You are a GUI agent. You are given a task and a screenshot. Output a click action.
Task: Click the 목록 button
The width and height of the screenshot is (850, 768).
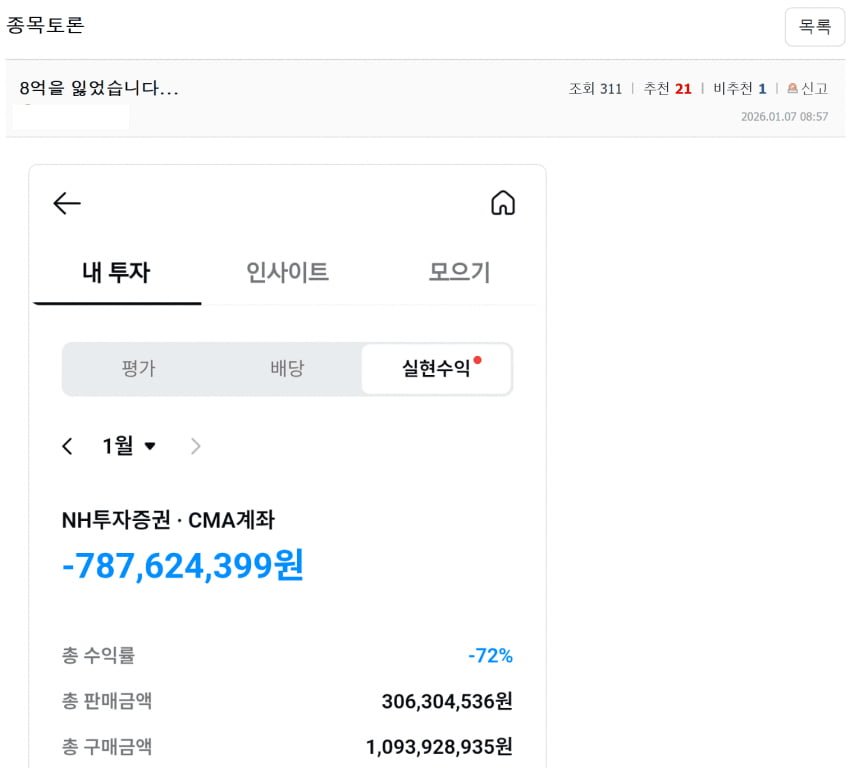pyautogui.click(x=815, y=27)
